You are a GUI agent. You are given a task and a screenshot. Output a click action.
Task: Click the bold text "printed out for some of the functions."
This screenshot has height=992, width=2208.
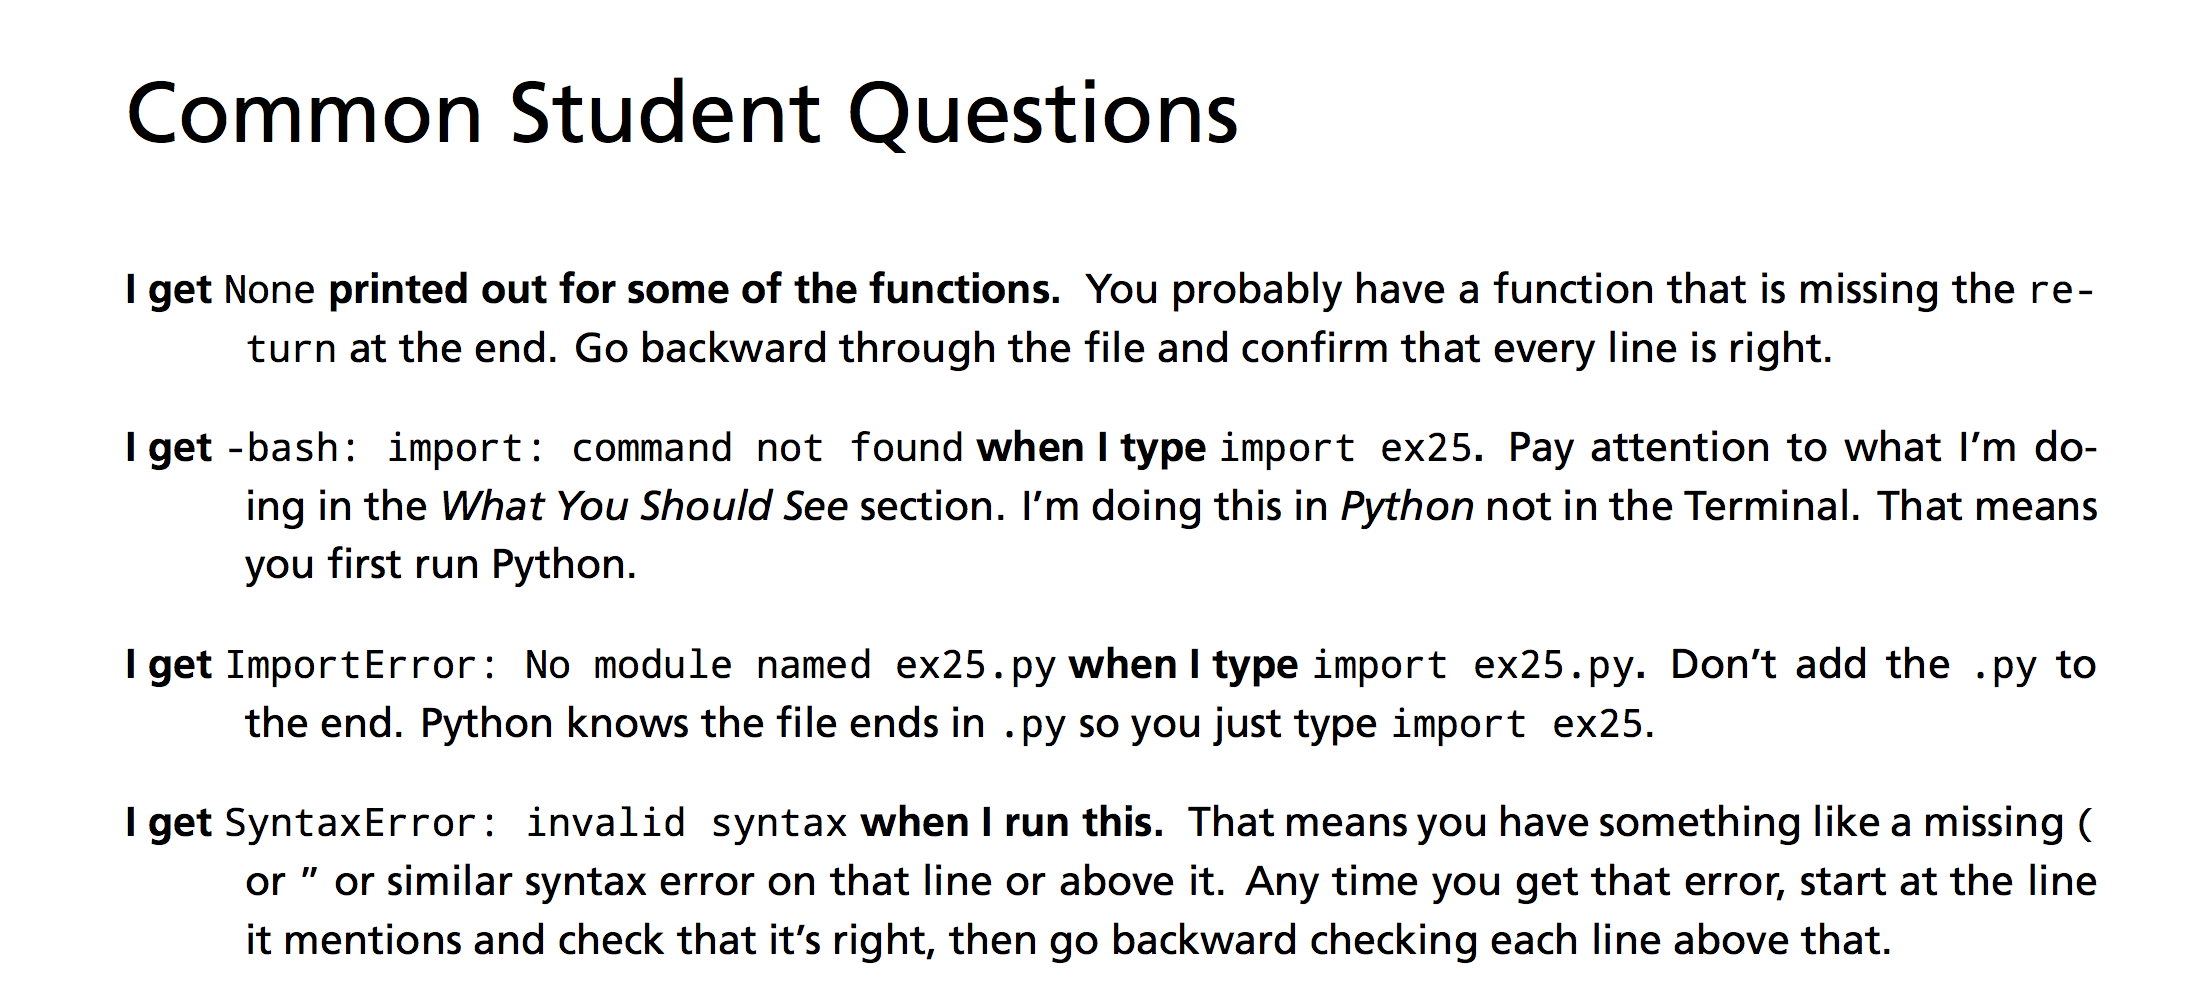pos(694,290)
